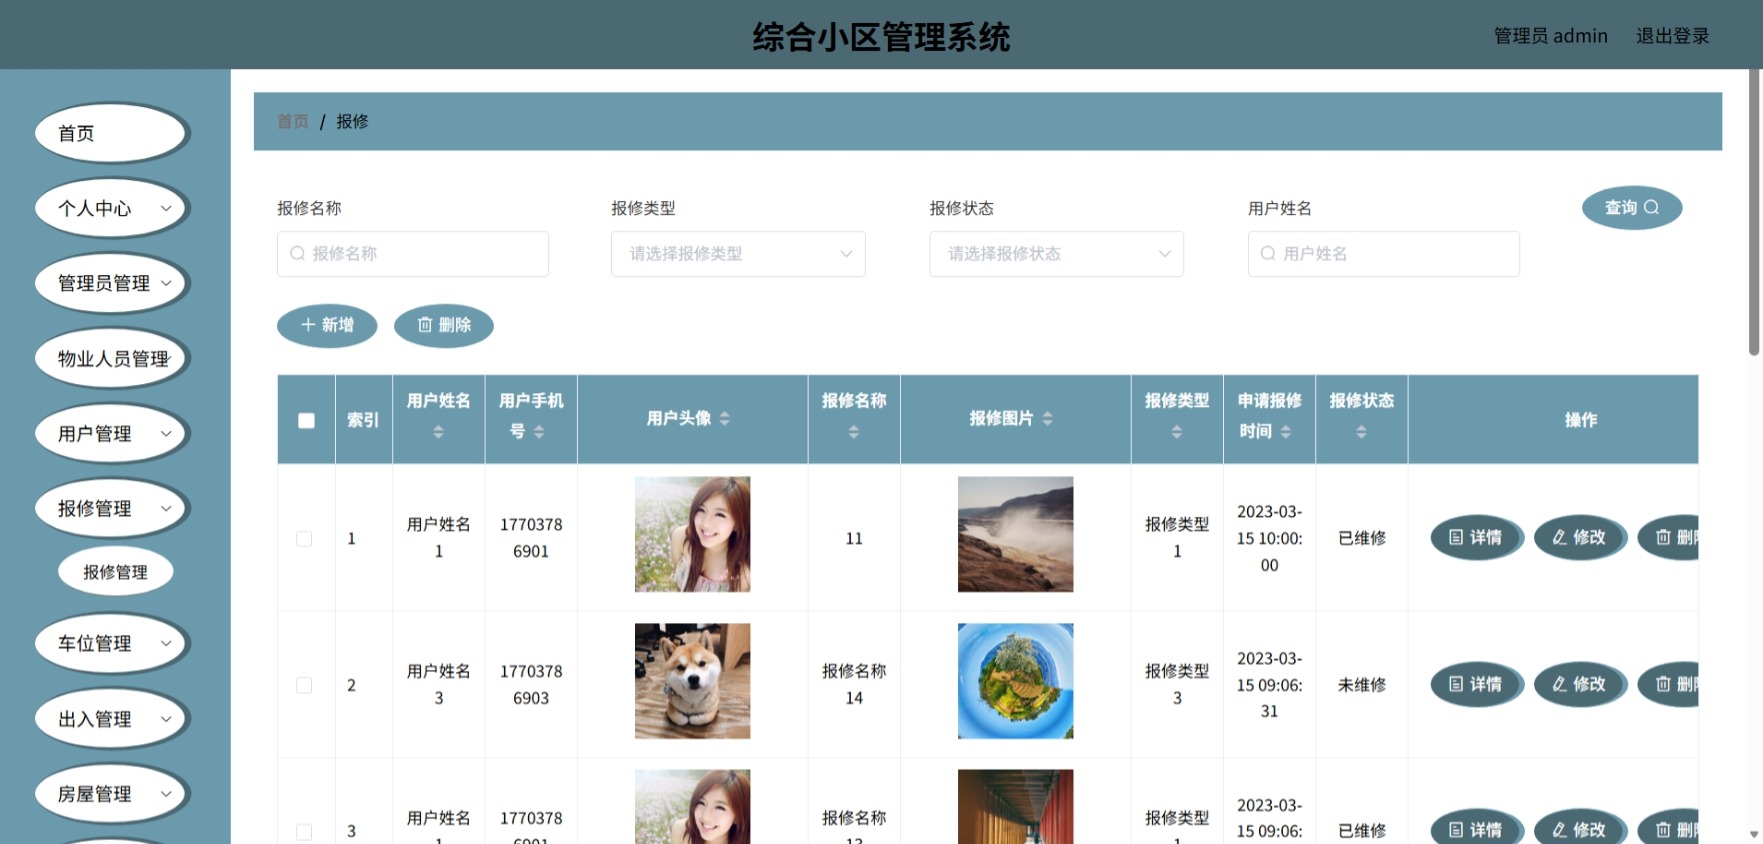Sort by 报修状态 column arrows
The height and width of the screenshot is (844, 1763).
(1361, 432)
